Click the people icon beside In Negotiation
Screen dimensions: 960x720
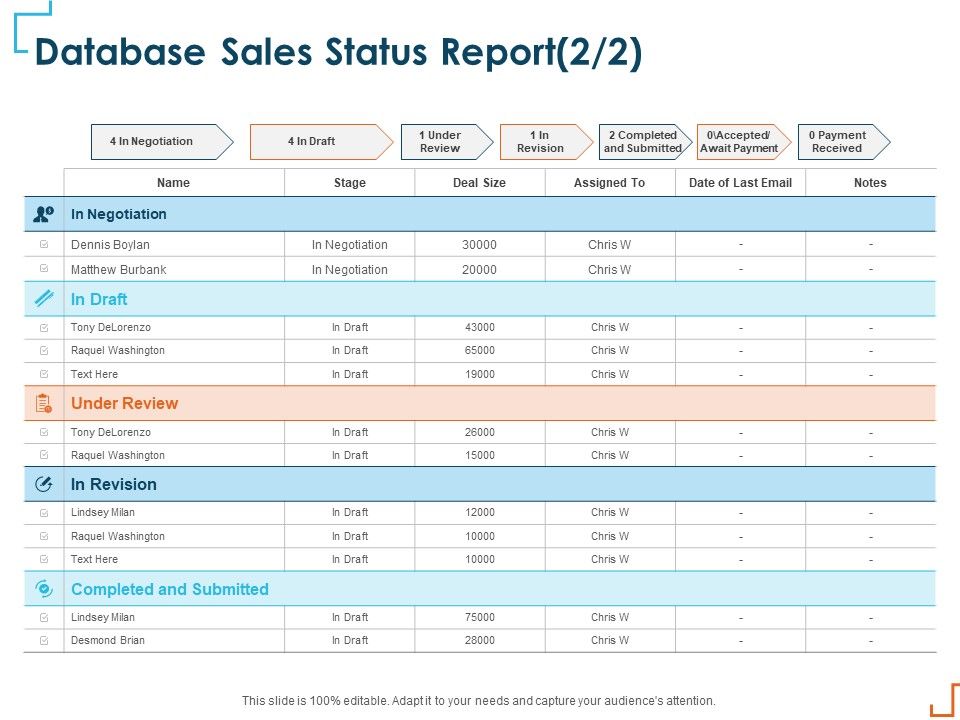pos(44,214)
